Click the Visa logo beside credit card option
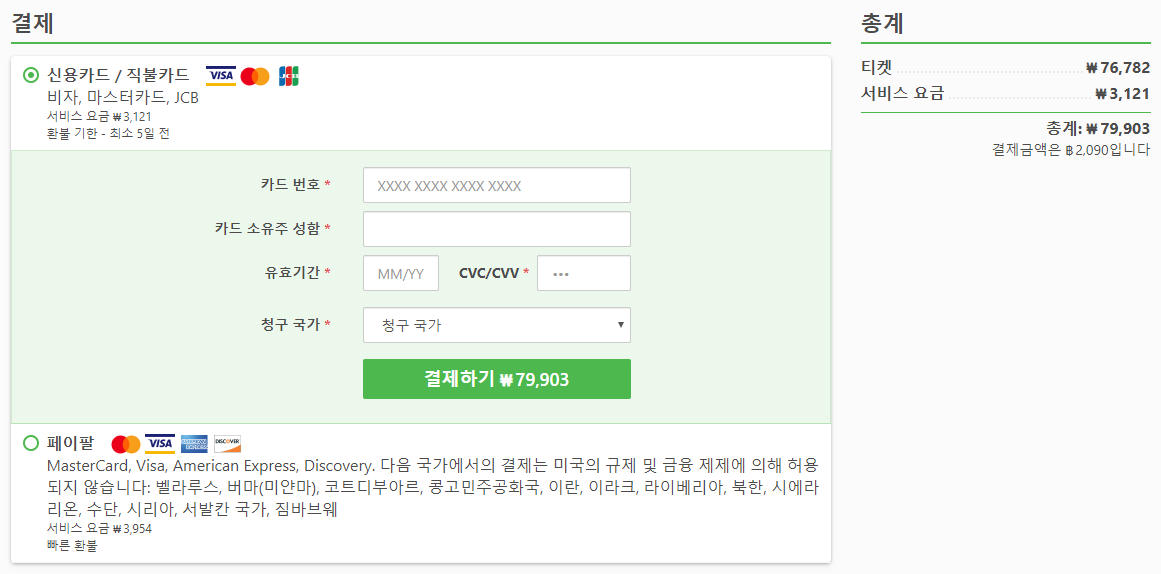Screen dimensions: 1161x574 221,76
